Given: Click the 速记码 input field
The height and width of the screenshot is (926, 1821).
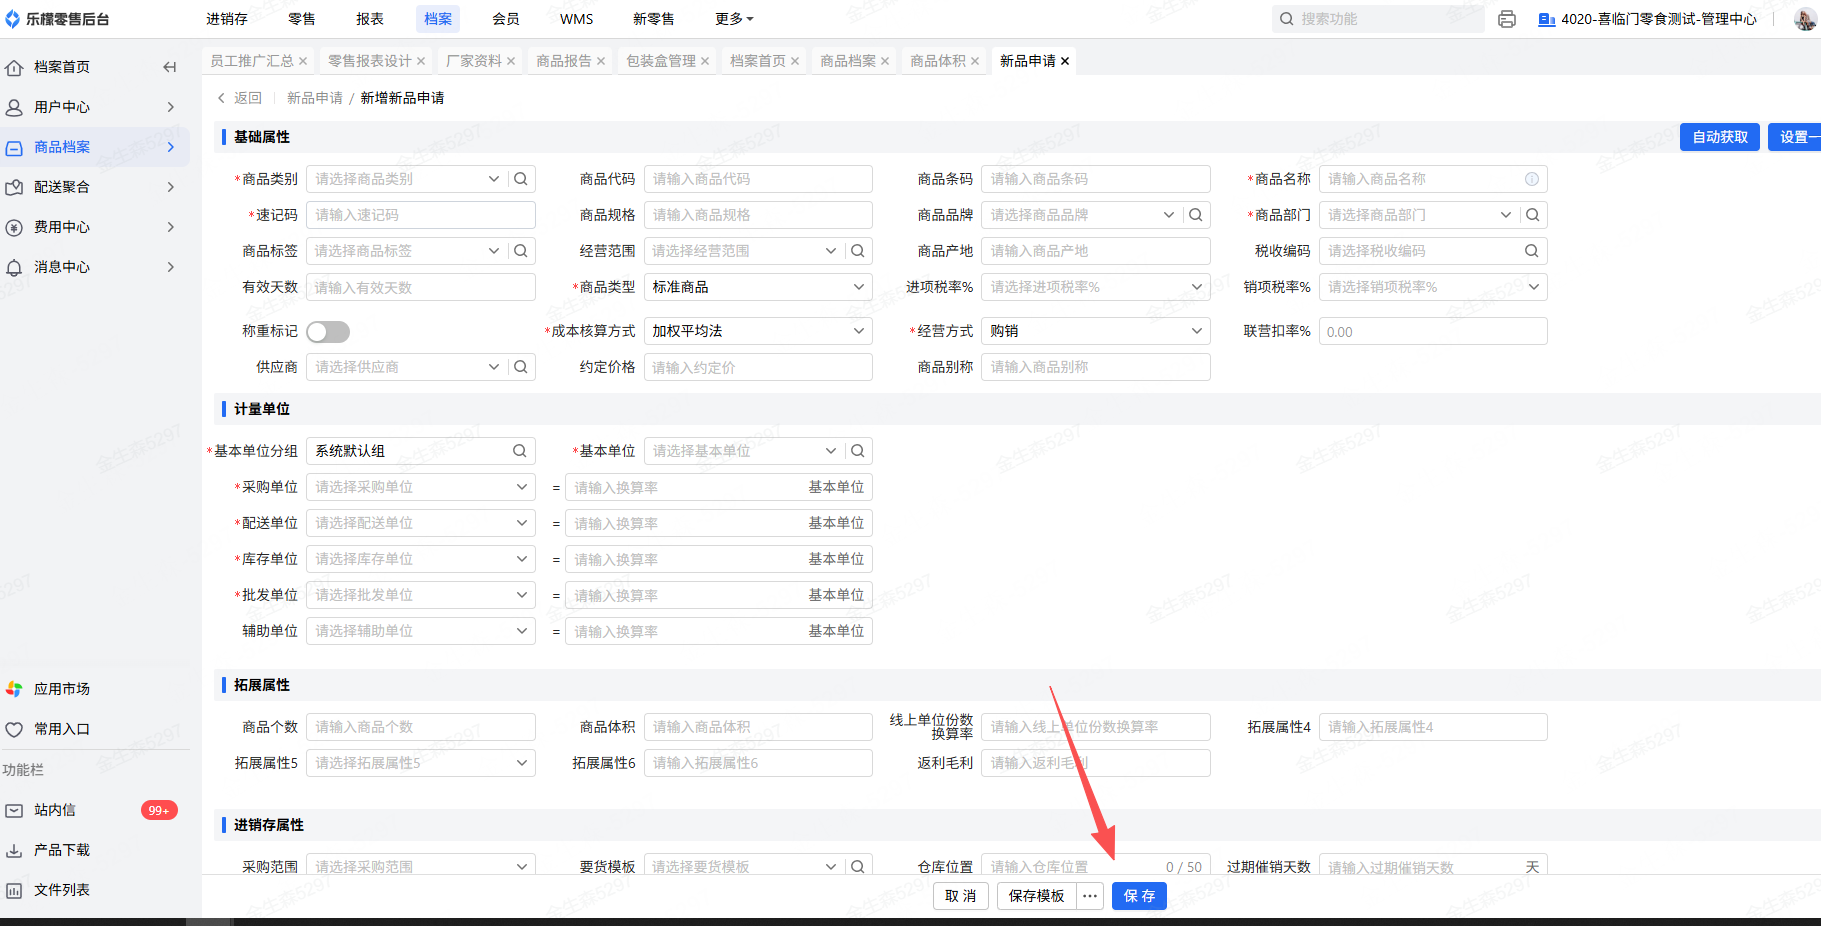Looking at the screenshot, I should pyautogui.click(x=421, y=215).
